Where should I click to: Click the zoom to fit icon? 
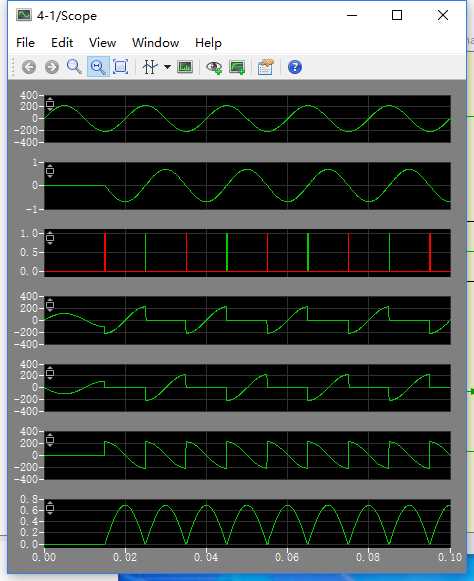[x=120, y=67]
